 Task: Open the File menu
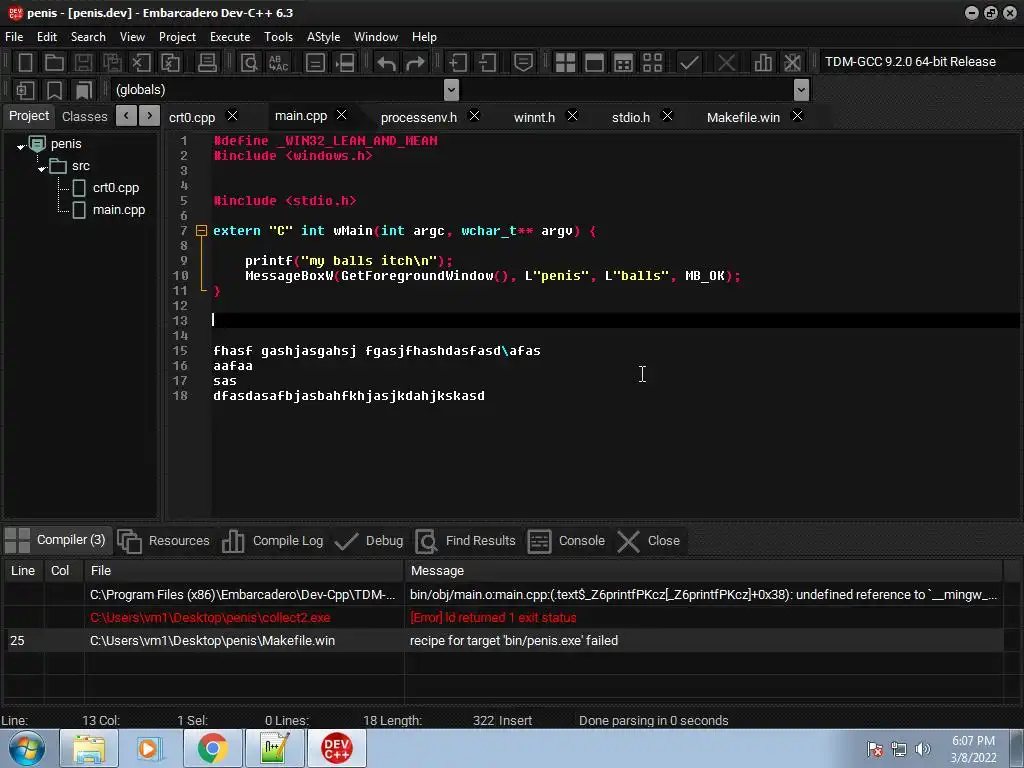(x=14, y=37)
